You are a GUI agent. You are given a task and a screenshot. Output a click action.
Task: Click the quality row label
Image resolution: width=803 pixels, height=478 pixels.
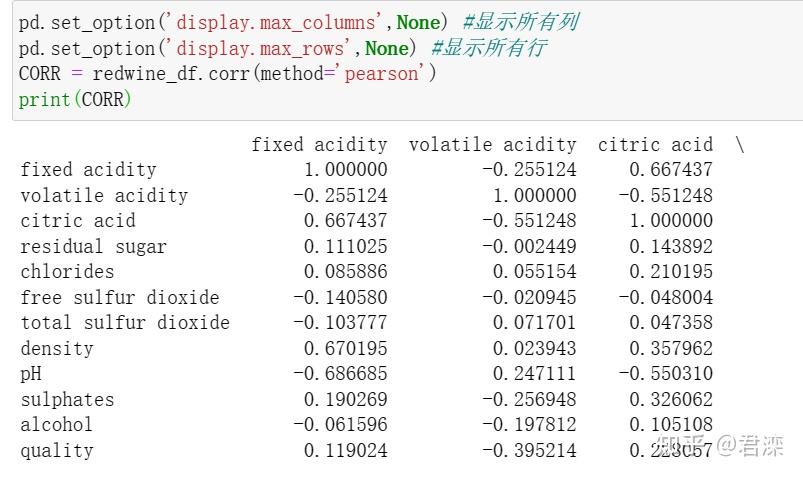56,451
